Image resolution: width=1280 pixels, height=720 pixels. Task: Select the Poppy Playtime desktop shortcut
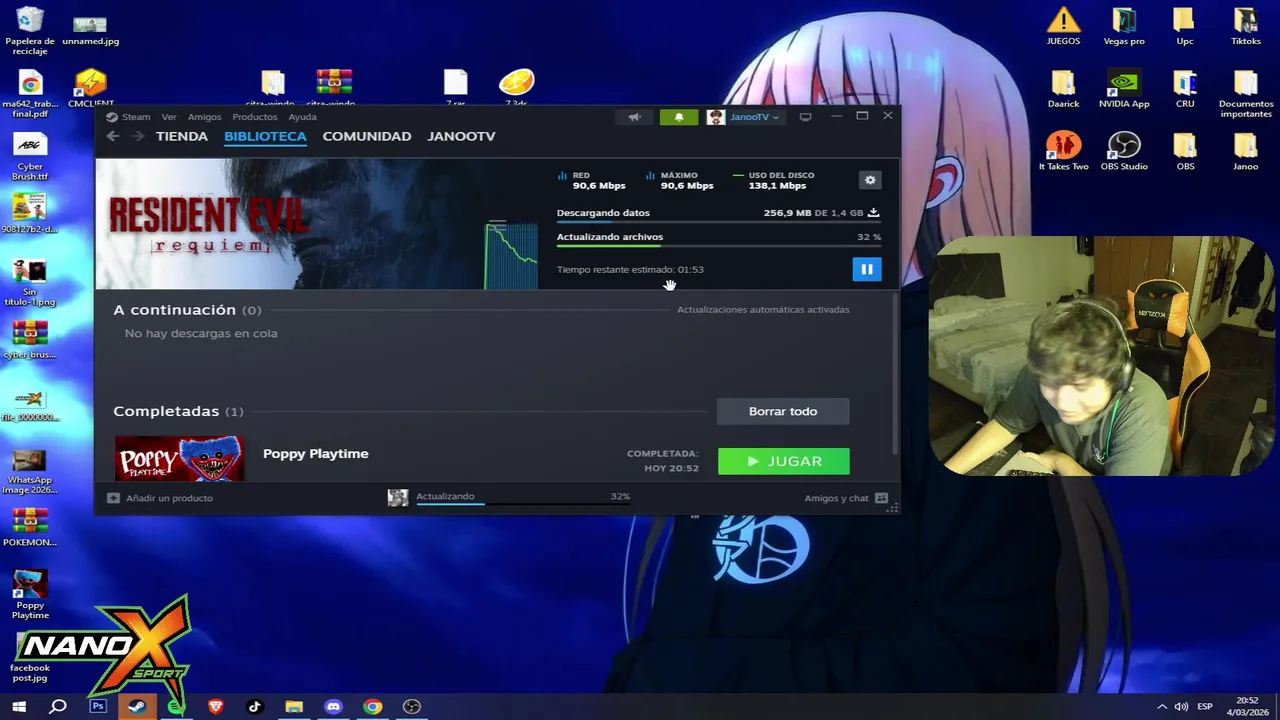click(30, 595)
